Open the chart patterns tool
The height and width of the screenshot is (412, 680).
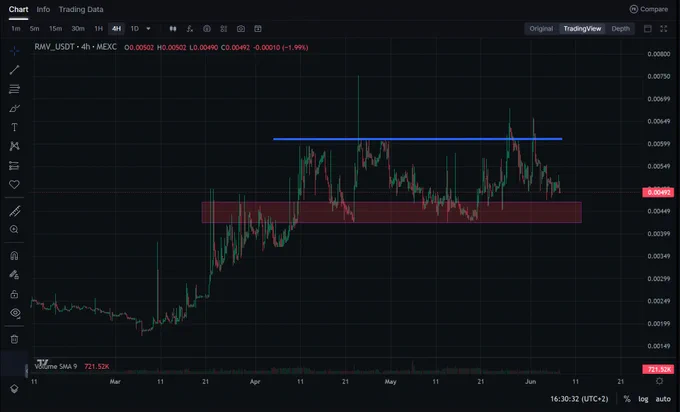coord(14,146)
